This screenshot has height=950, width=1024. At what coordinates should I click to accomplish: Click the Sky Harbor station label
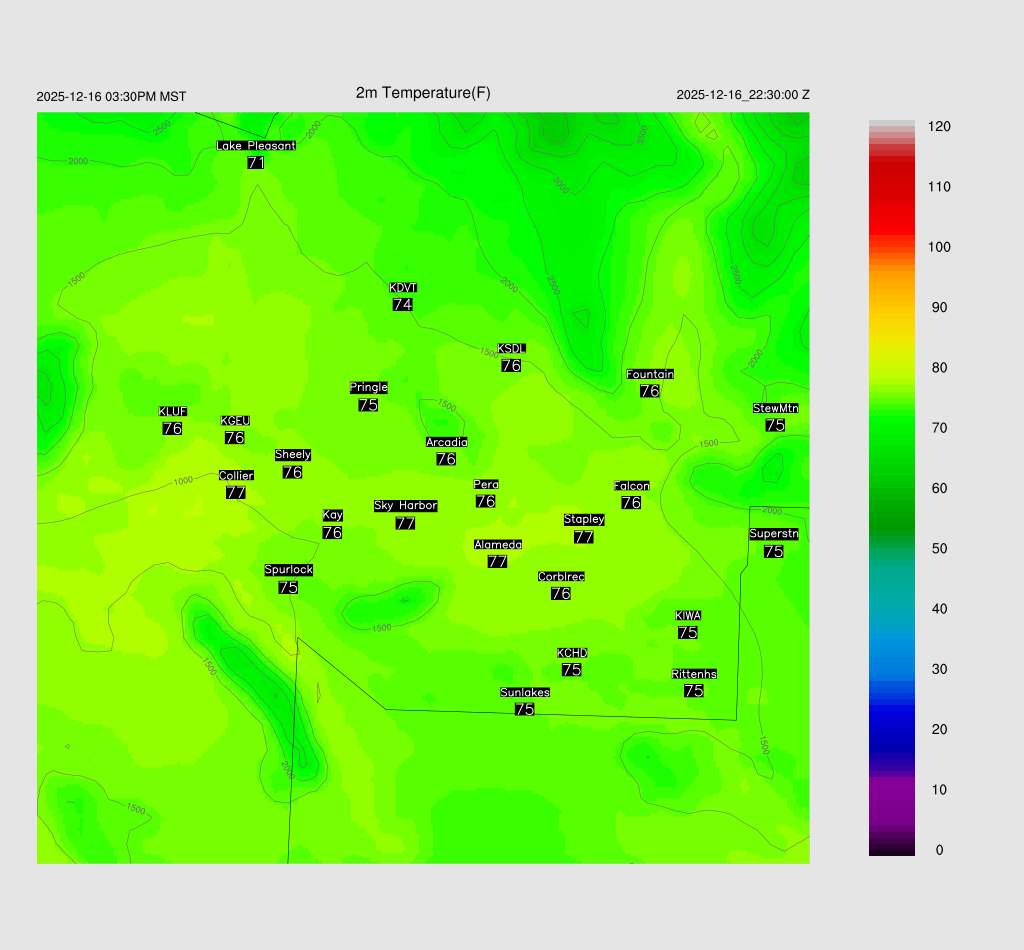pos(405,506)
